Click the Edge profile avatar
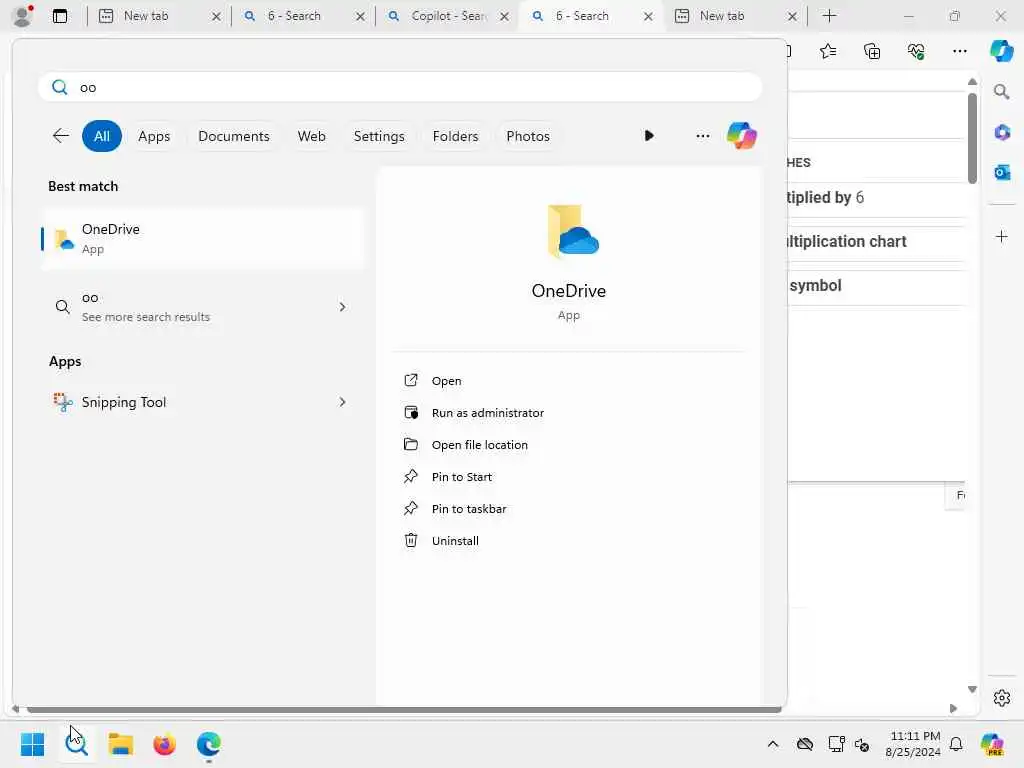Viewport: 1024px width, 768px height. click(22, 16)
